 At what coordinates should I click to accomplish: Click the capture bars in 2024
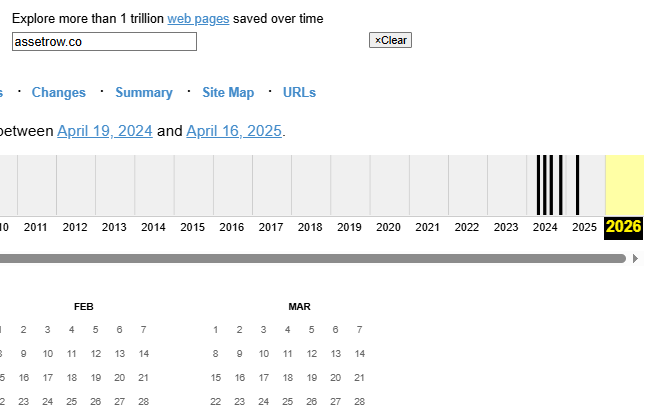coord(549,185)
